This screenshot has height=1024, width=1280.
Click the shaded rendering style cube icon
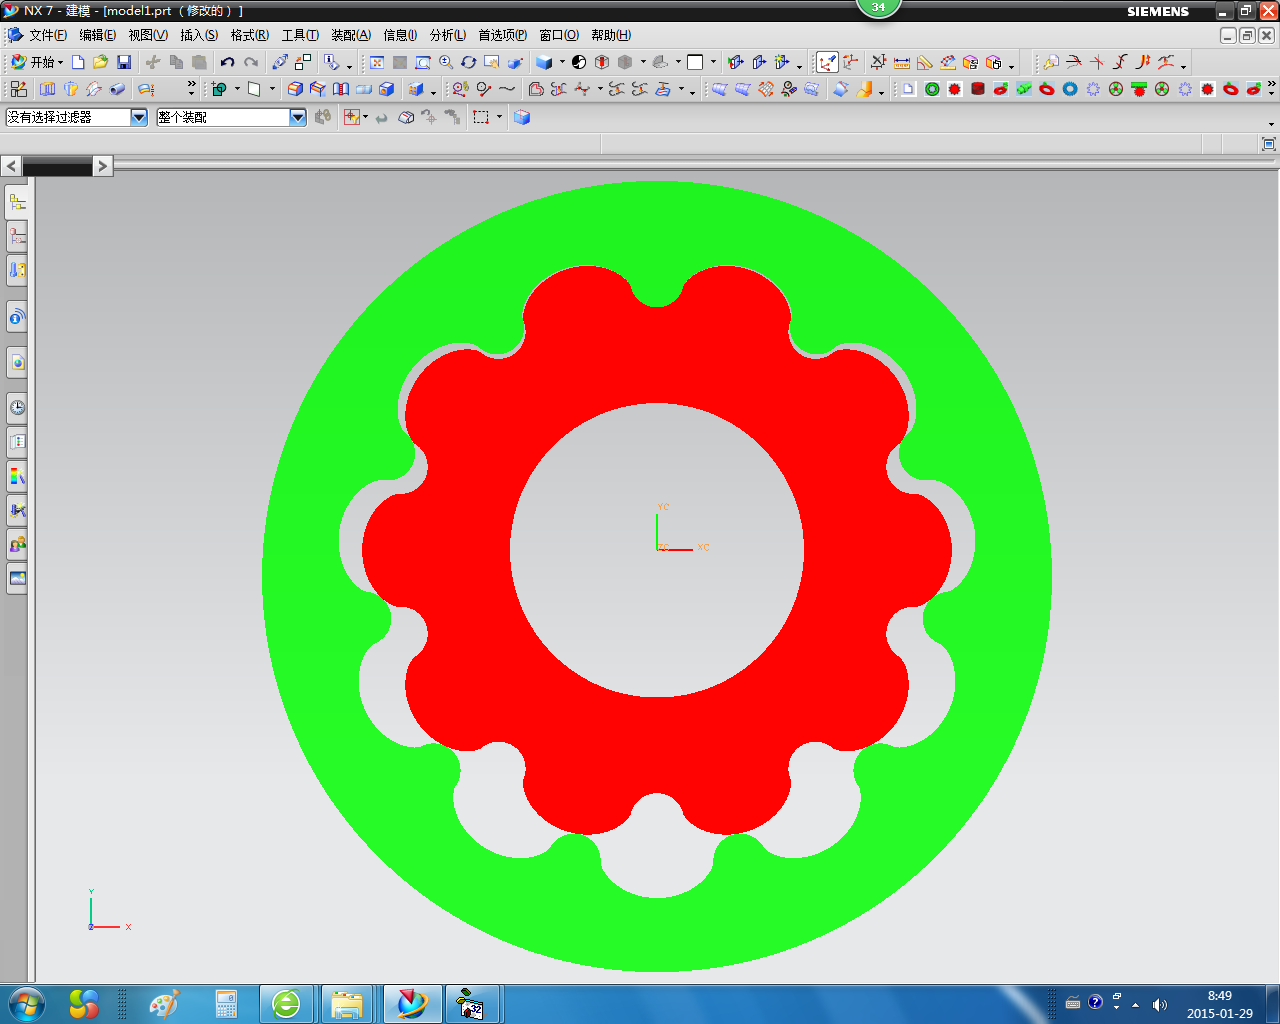[545, 62]
